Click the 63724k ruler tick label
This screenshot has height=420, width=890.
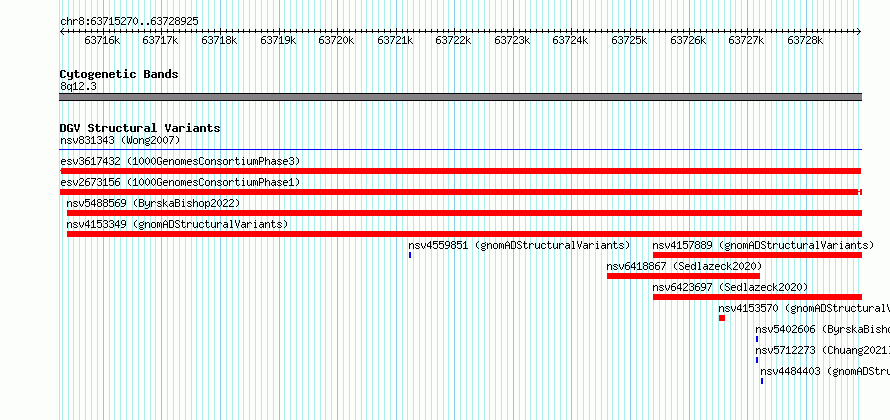tap(571, 40)
